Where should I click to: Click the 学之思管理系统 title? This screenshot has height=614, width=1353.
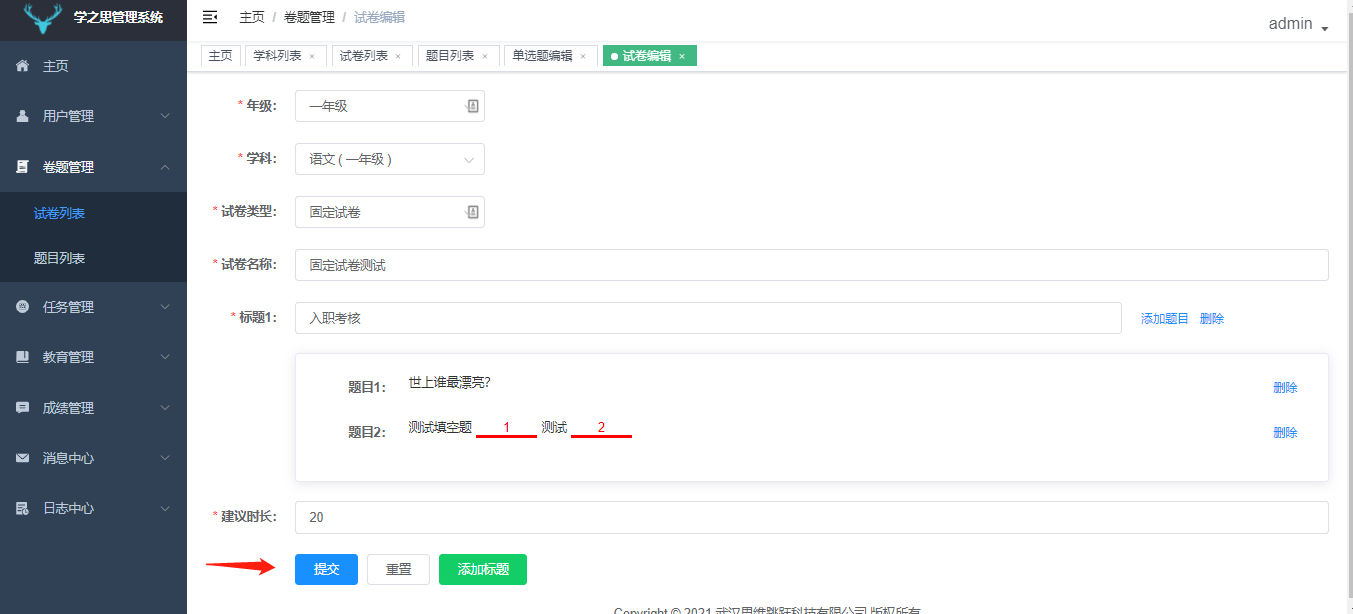click(x=118, y=17)
